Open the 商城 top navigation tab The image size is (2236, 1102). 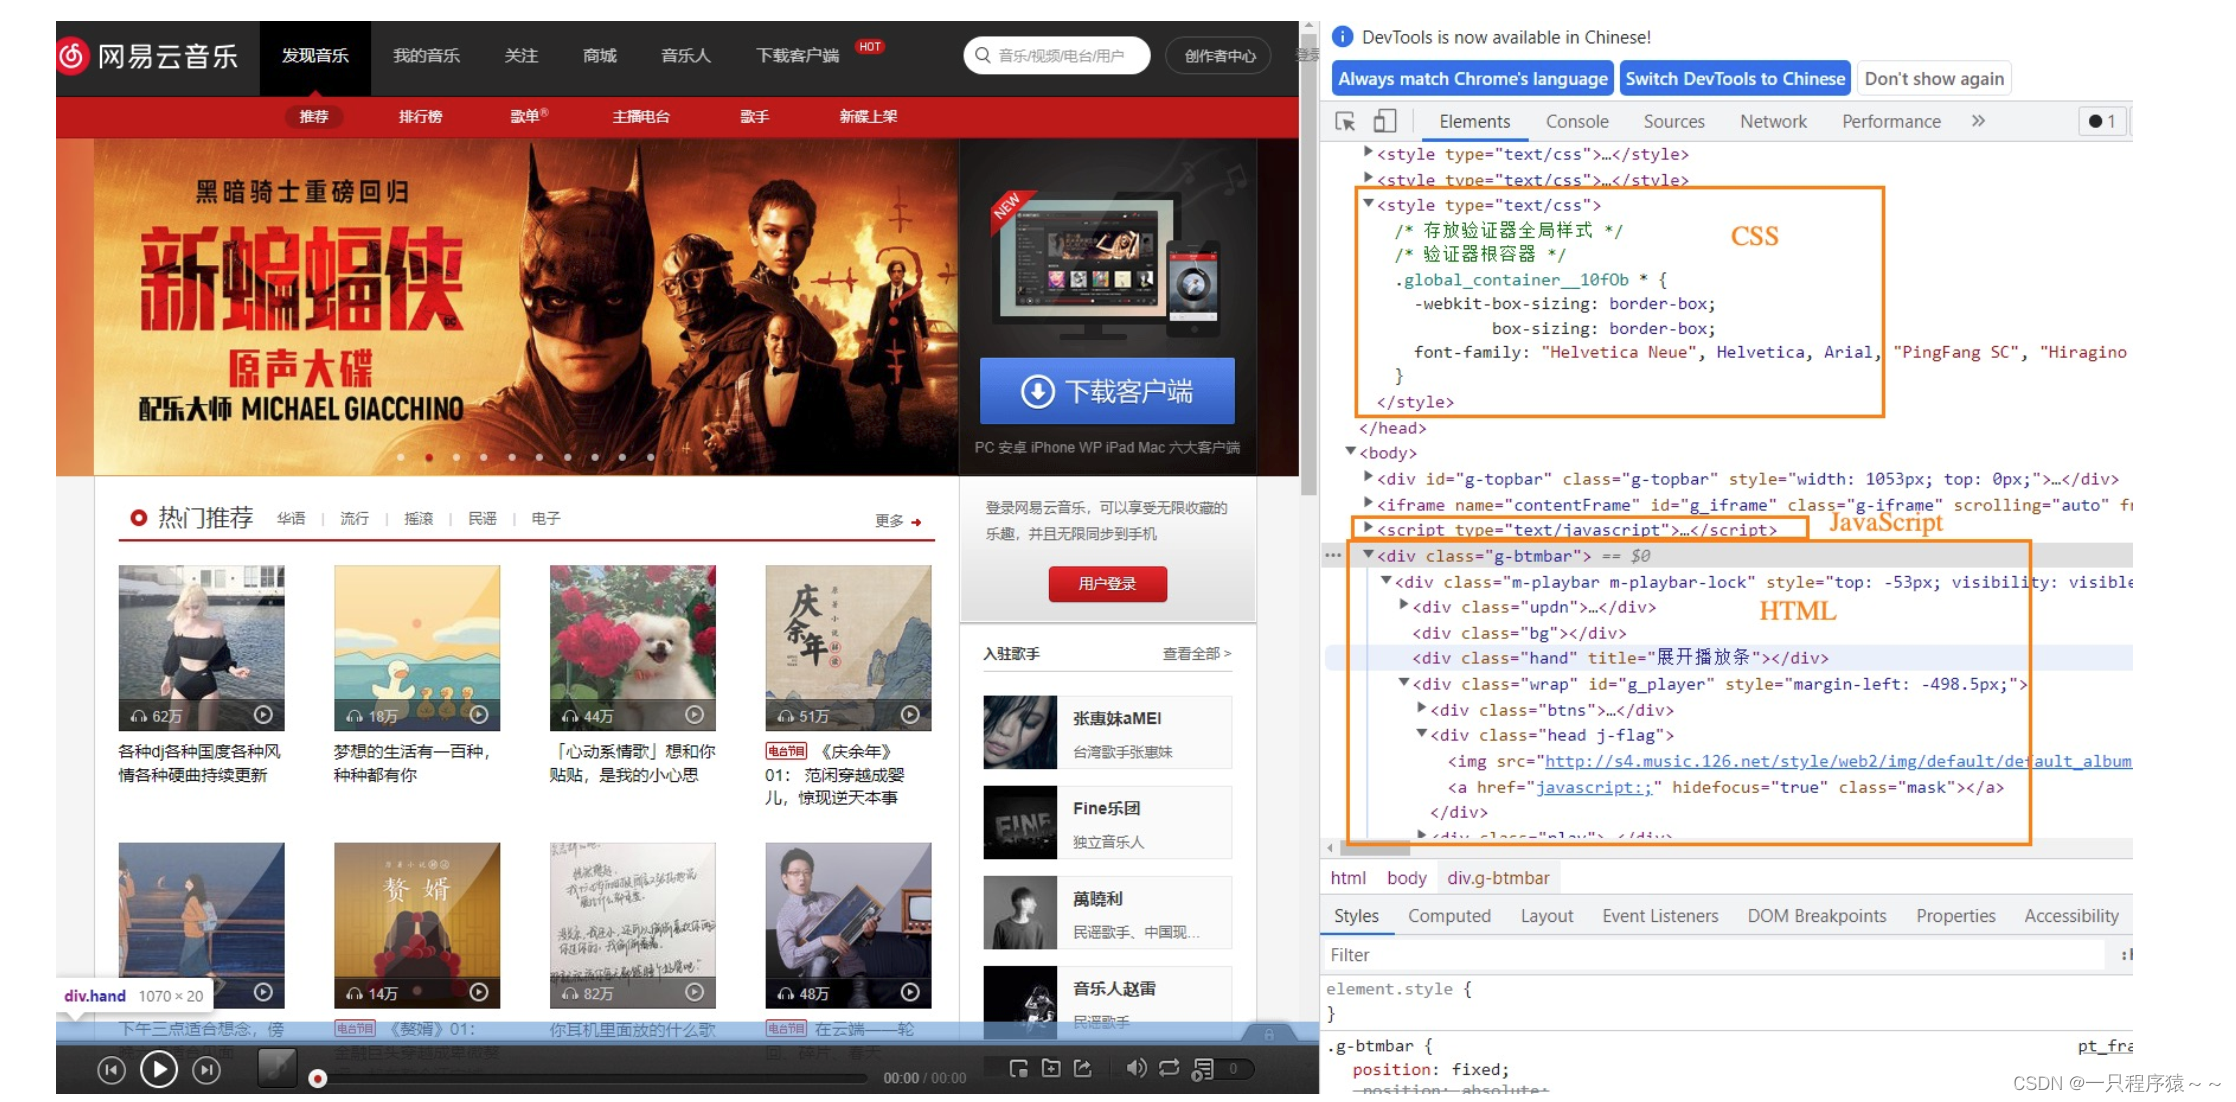600,56
